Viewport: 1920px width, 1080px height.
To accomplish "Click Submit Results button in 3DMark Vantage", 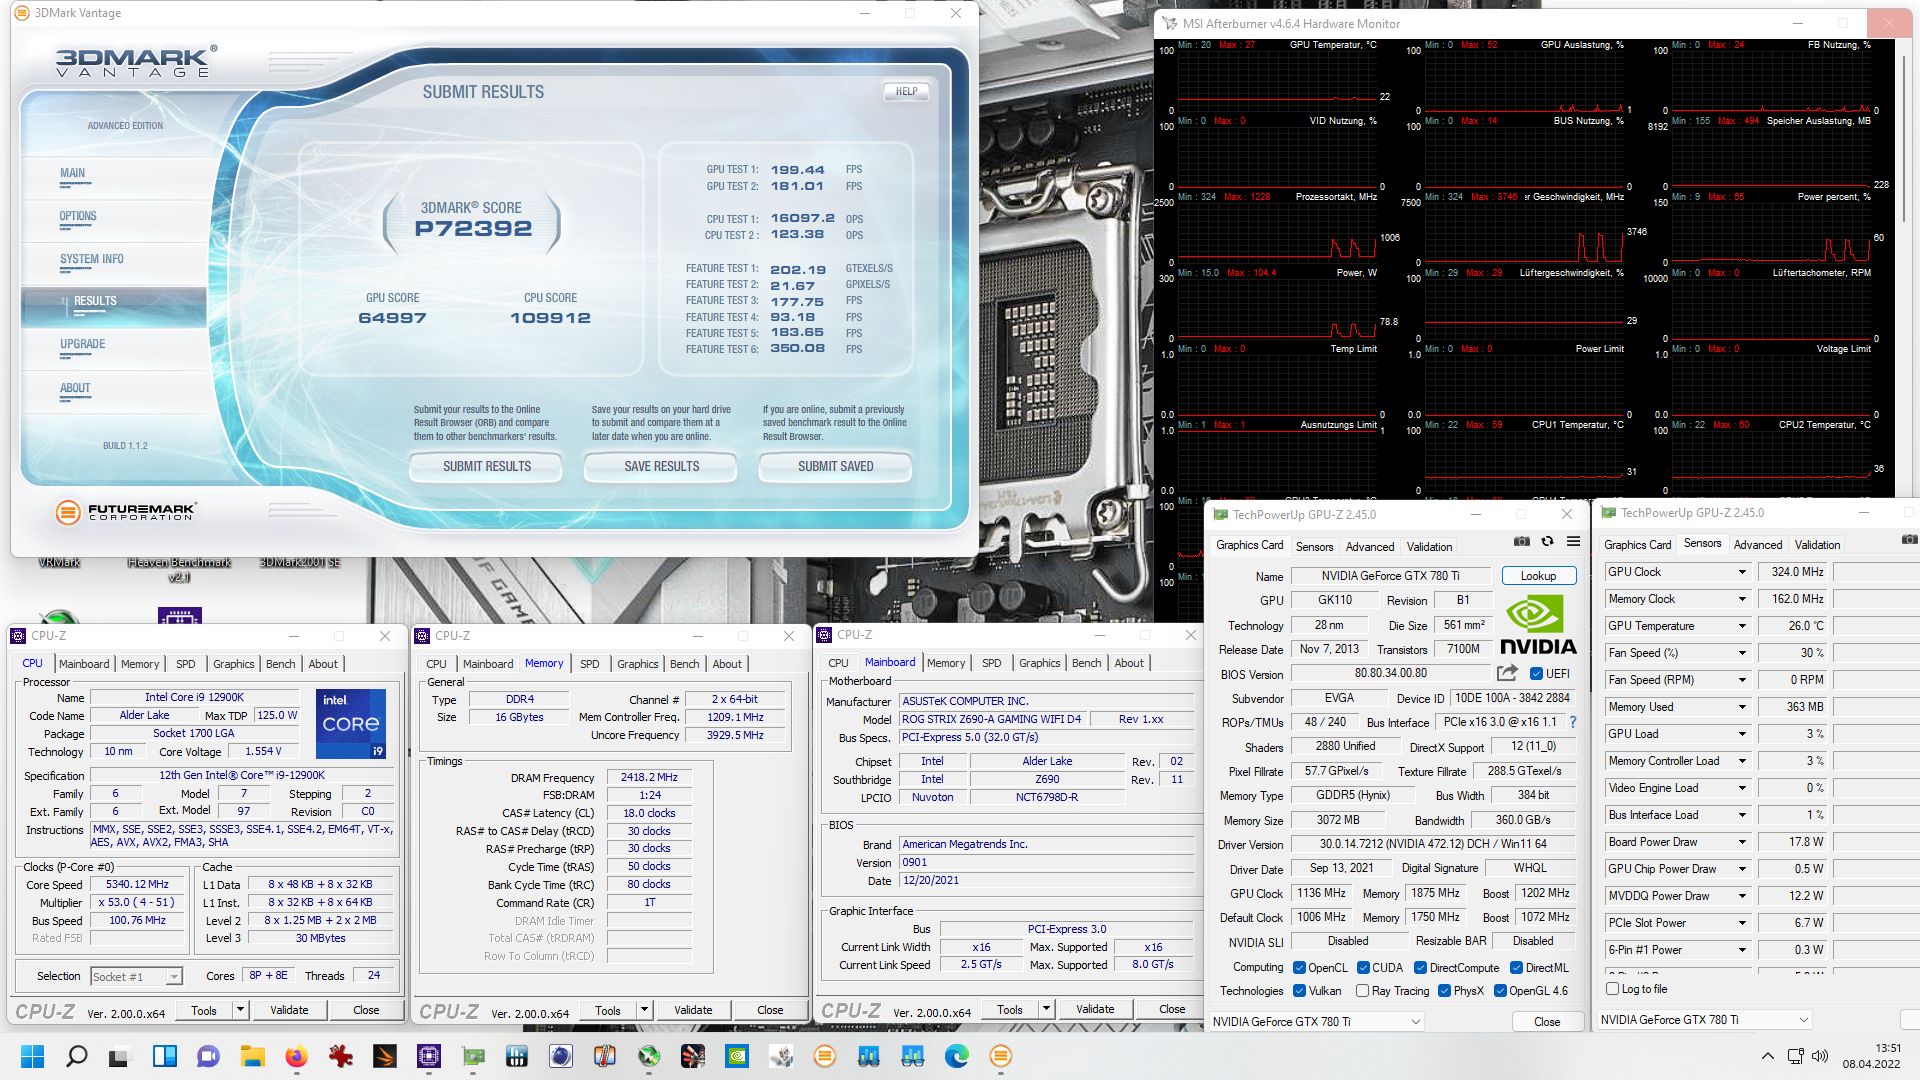I will click(x=486, y=466).
